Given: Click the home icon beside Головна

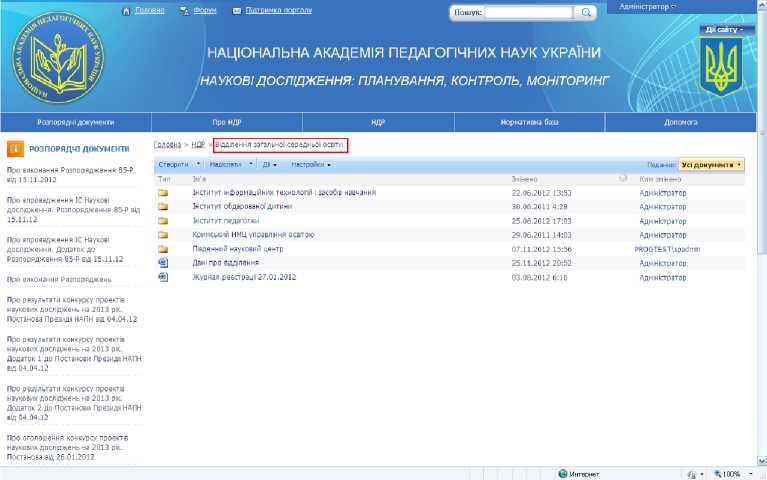Looking at the screenshot, I should click(x=126, y=11).
